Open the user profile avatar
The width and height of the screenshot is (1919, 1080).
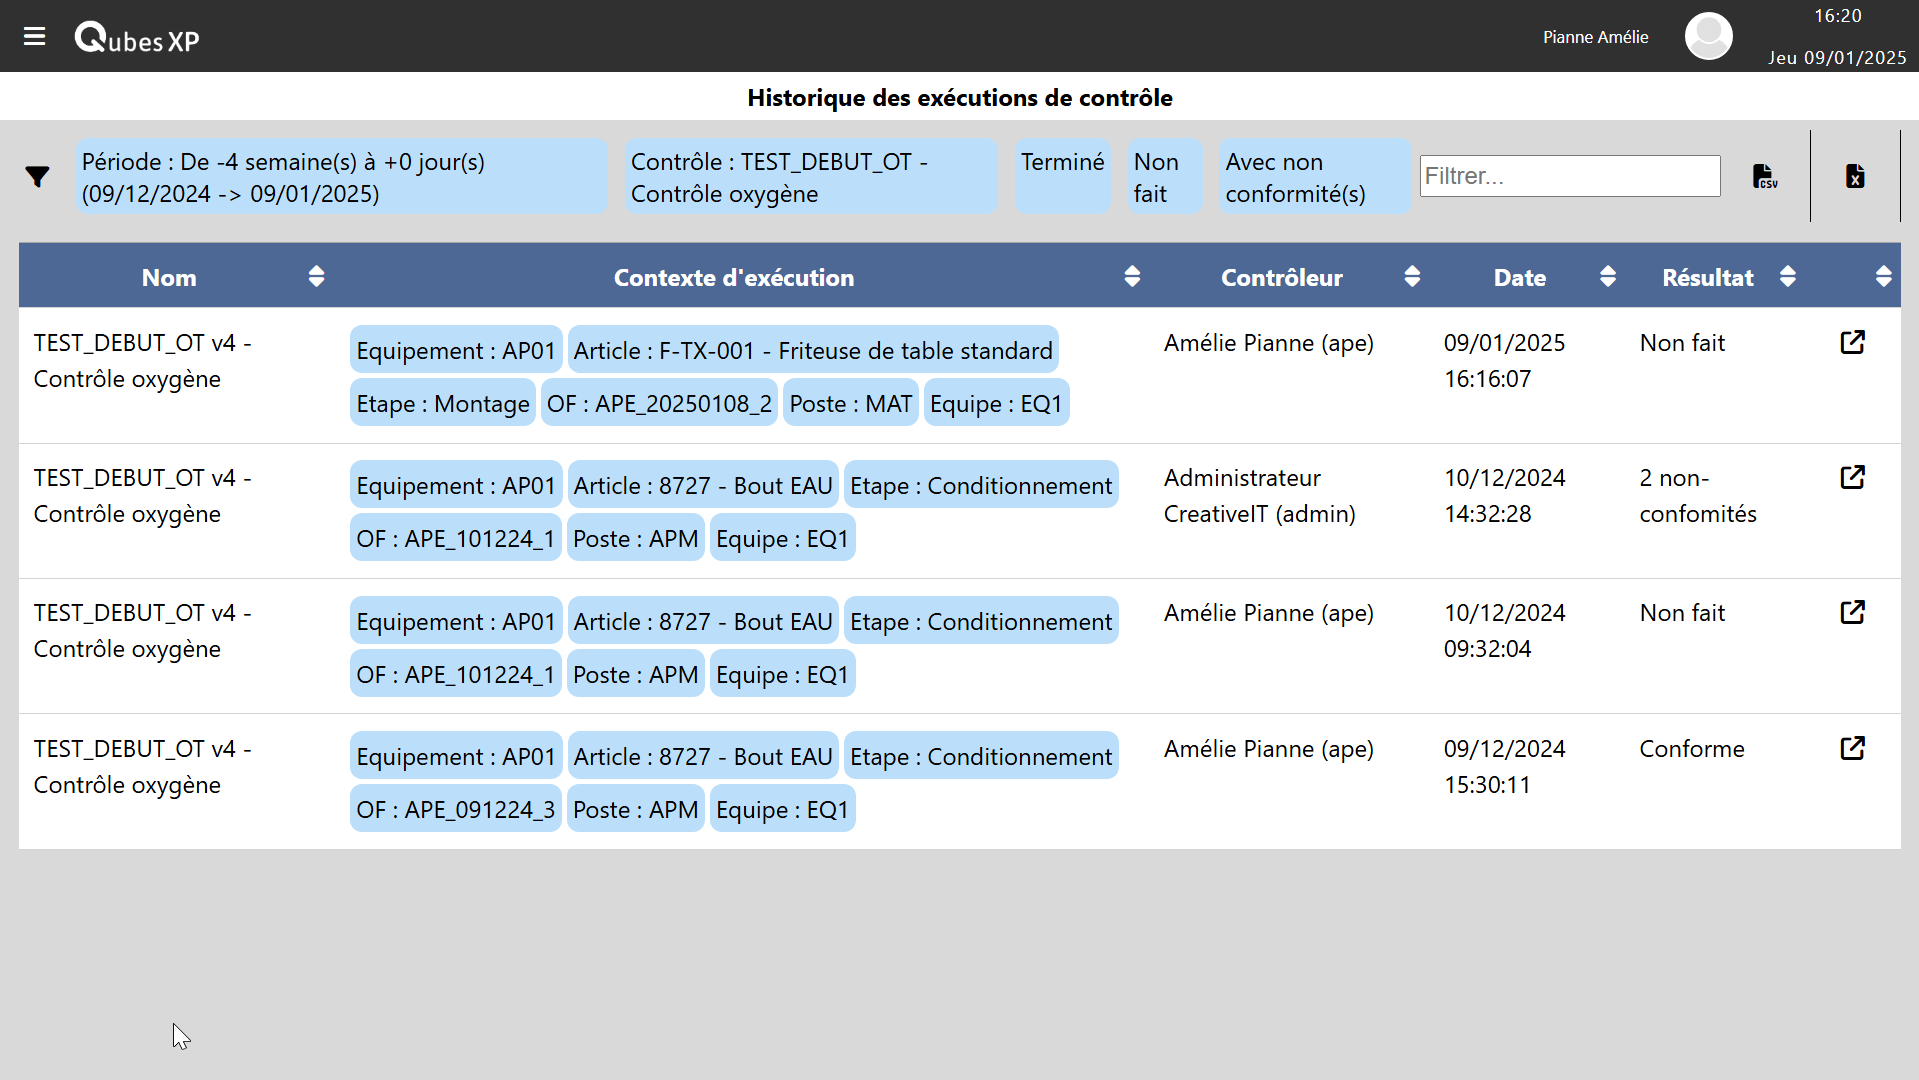[x=1708, y=36]
